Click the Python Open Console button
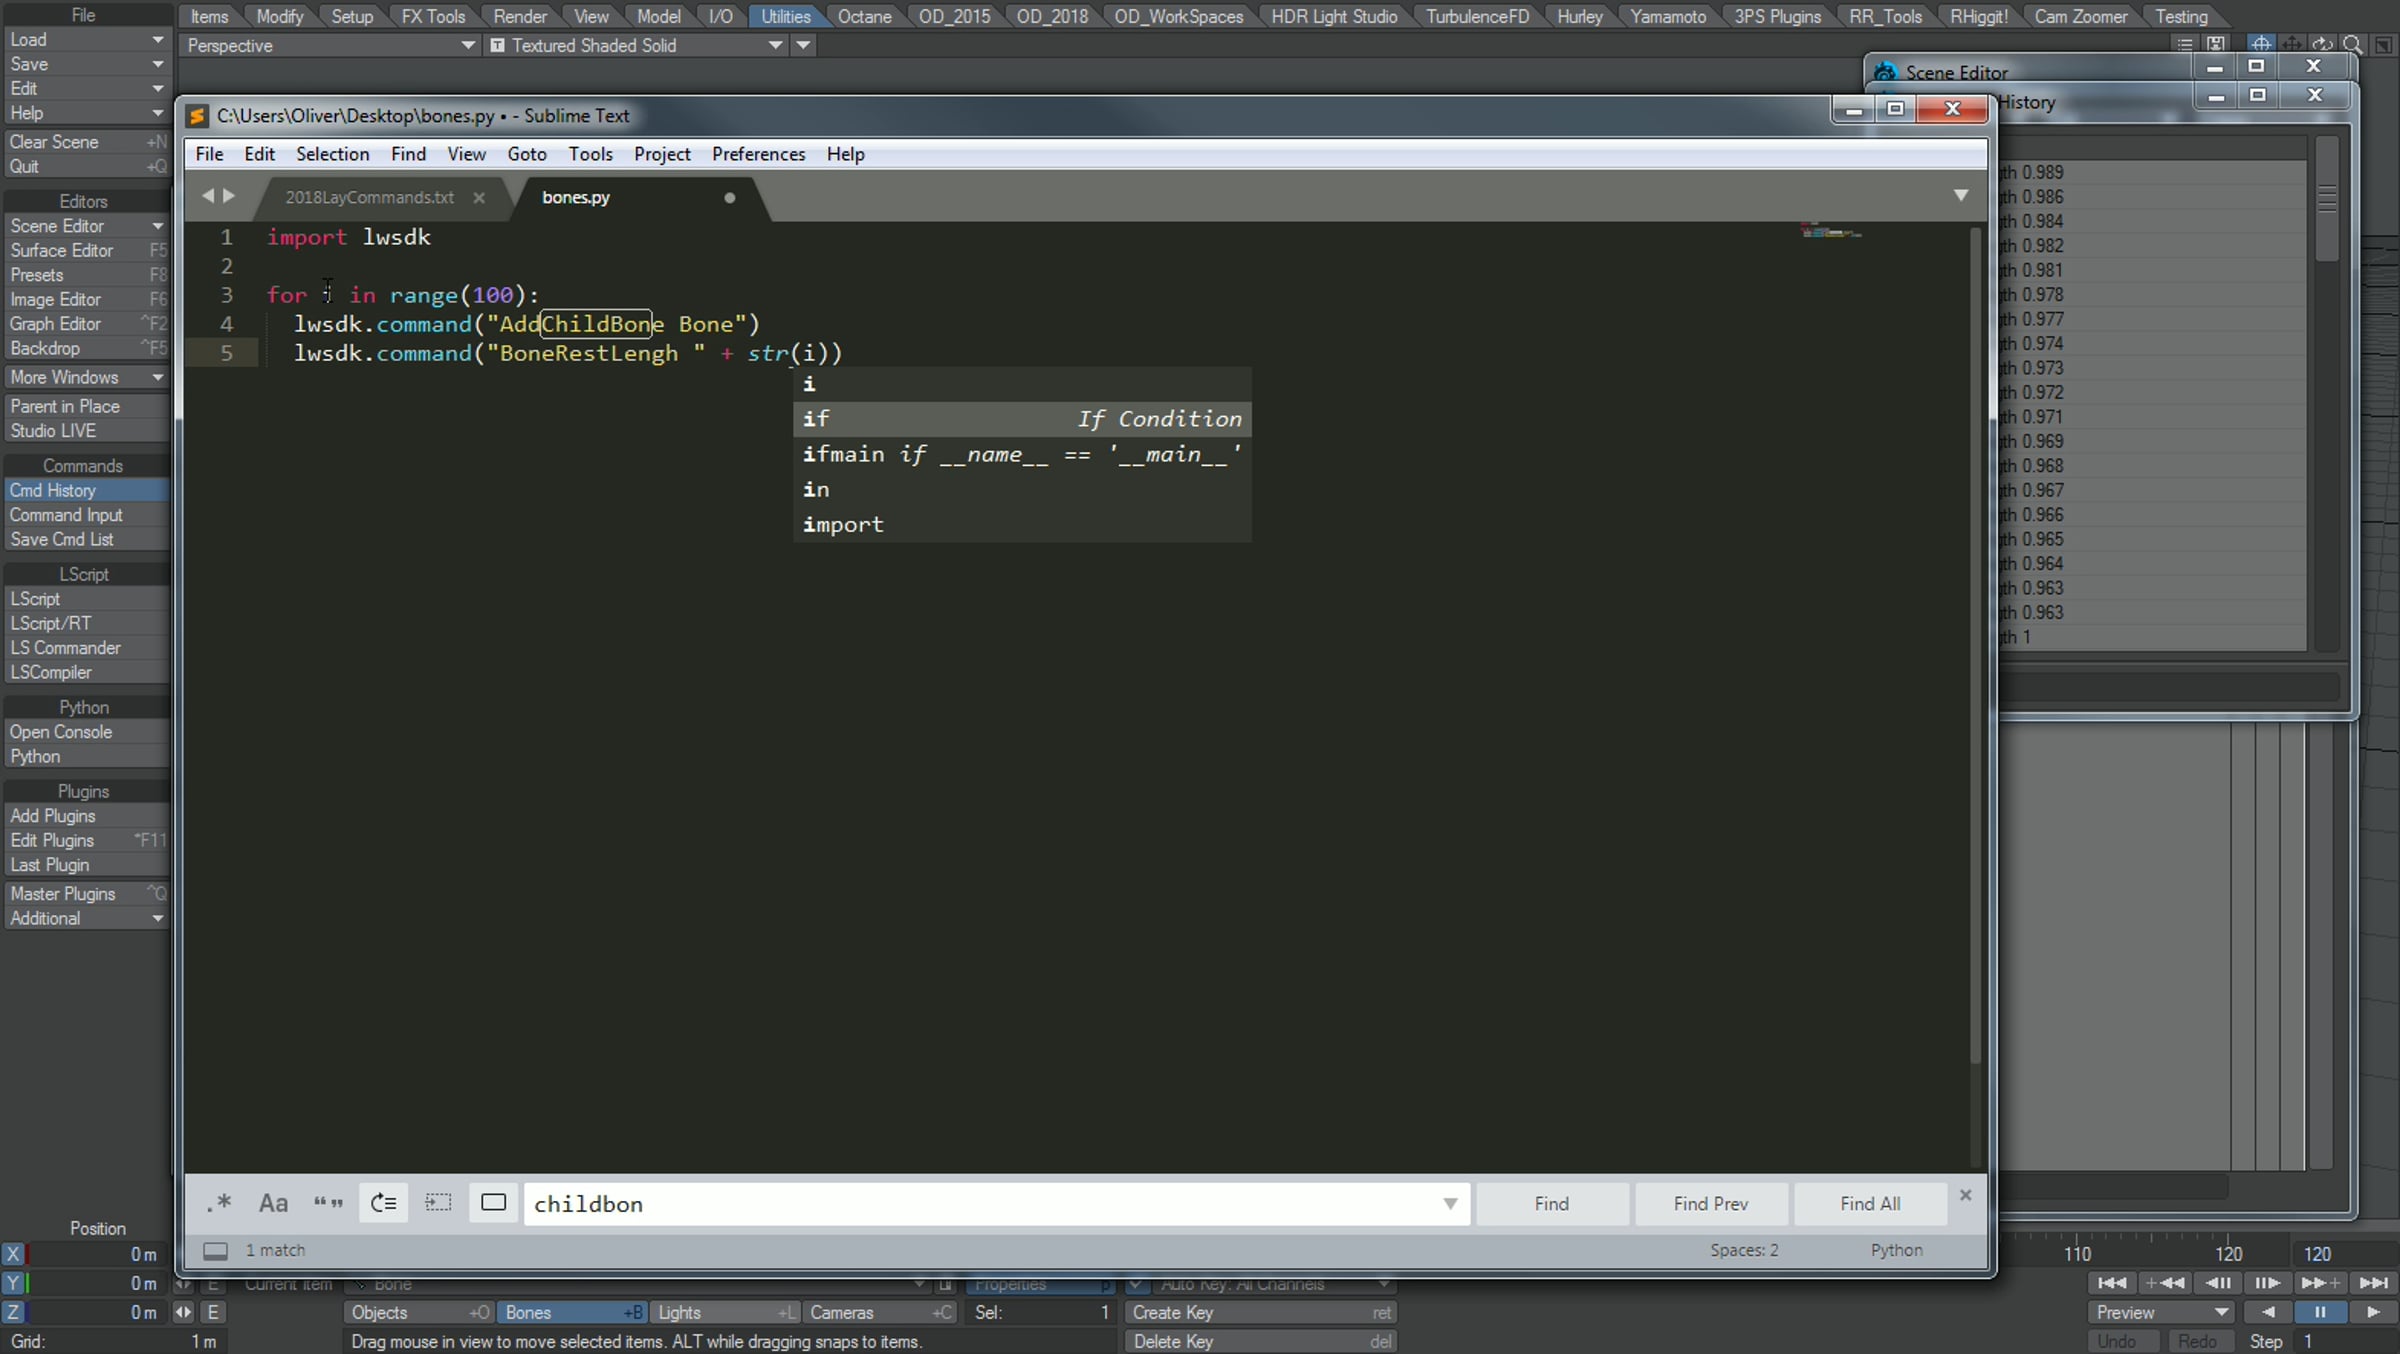 coord(86,732)
